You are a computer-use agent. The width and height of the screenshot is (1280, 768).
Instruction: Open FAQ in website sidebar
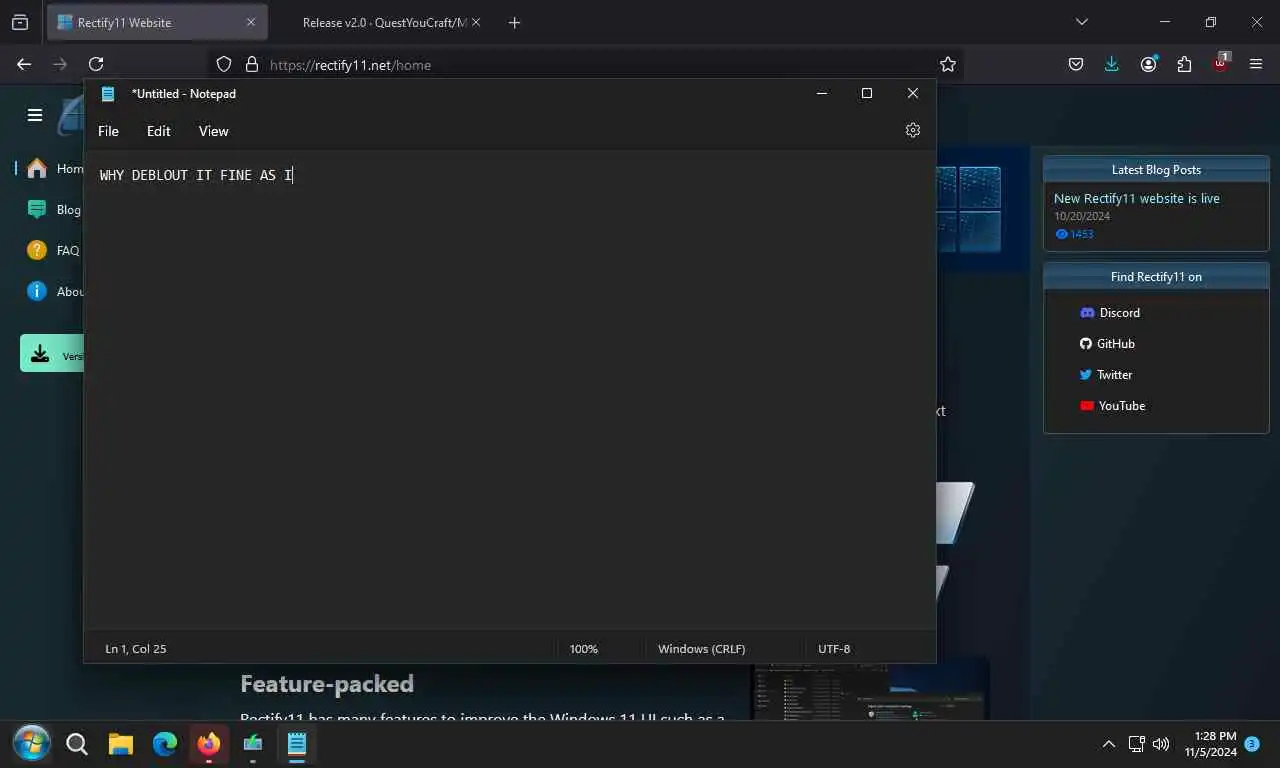pos(55,250)
